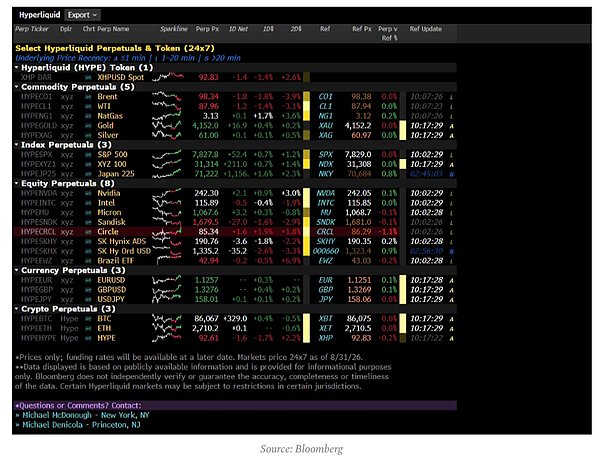The height and width of the screenshot is (459, 600).
Task: Click the EURUSD perp price 1.1257
Action: [207, 280]
